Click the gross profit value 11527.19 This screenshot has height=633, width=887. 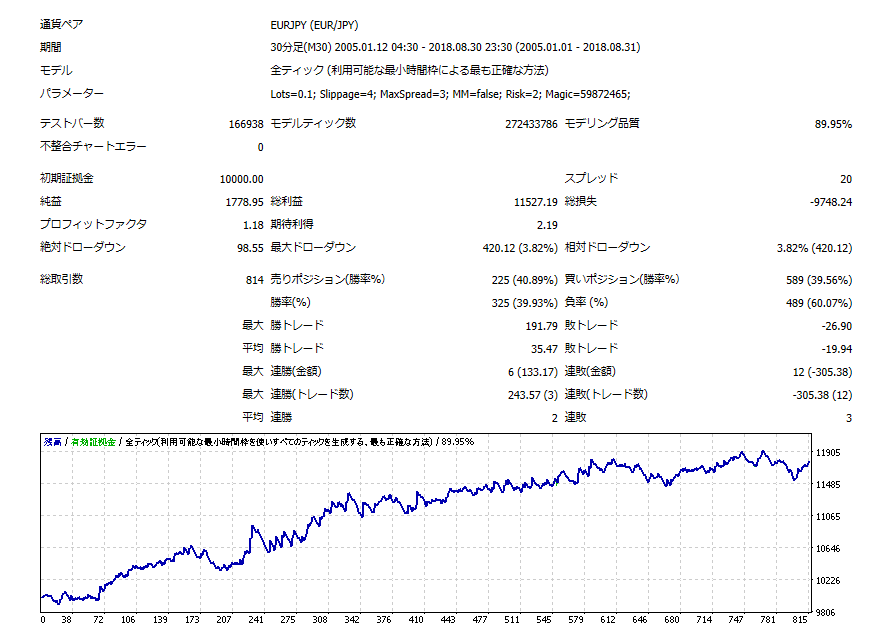click(x=536, y=203)
